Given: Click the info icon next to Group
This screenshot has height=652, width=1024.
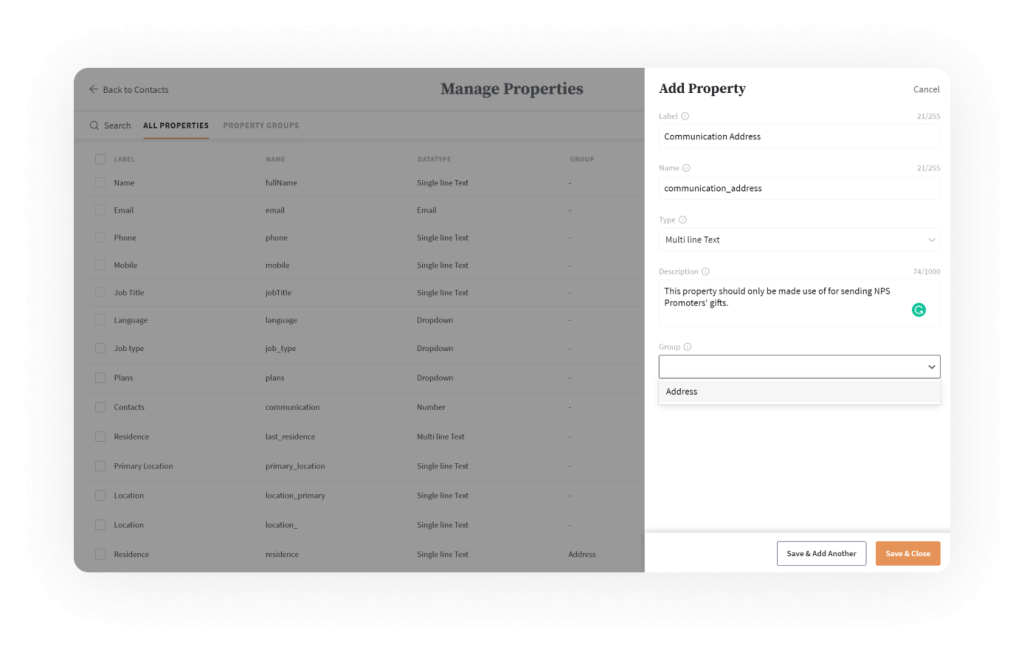Looking at the screenshot, I should (687, 347).
